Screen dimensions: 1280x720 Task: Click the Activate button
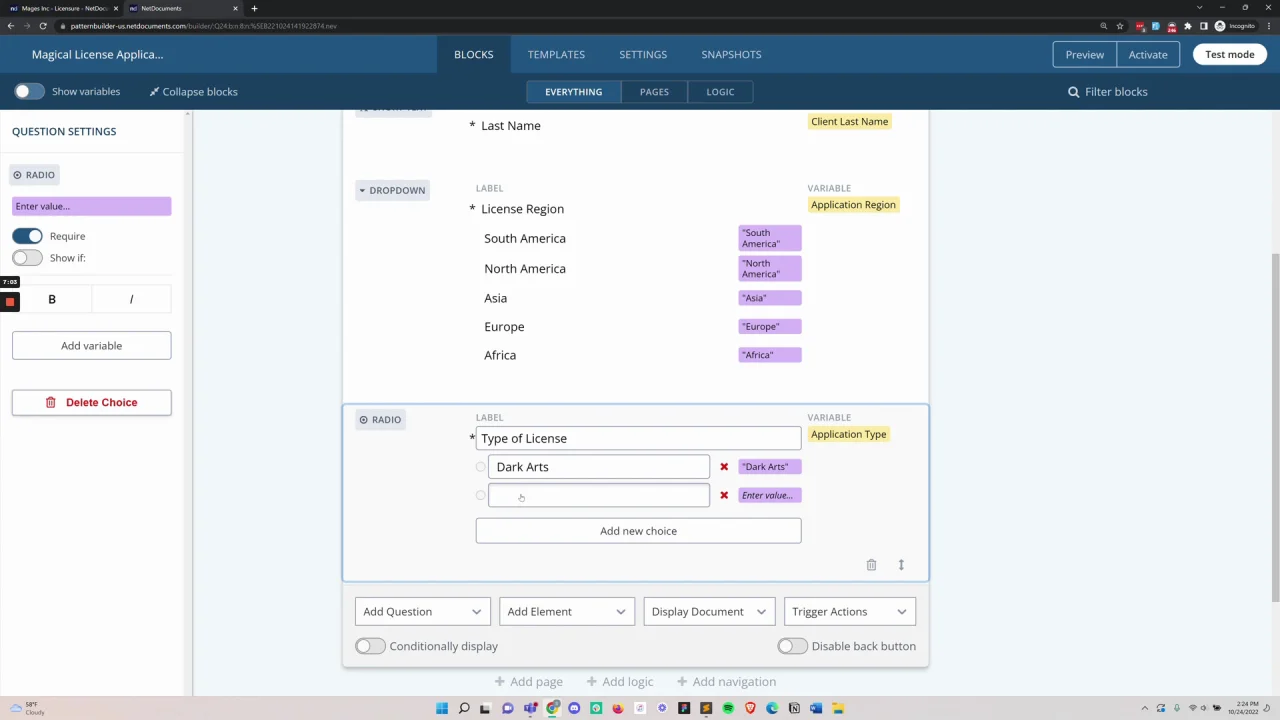1148,55
